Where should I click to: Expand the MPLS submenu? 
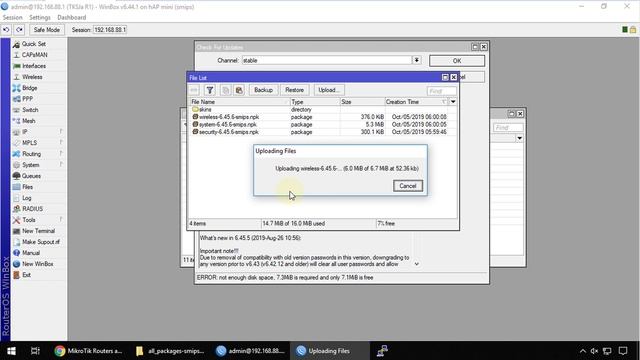(x=38, y=143)
